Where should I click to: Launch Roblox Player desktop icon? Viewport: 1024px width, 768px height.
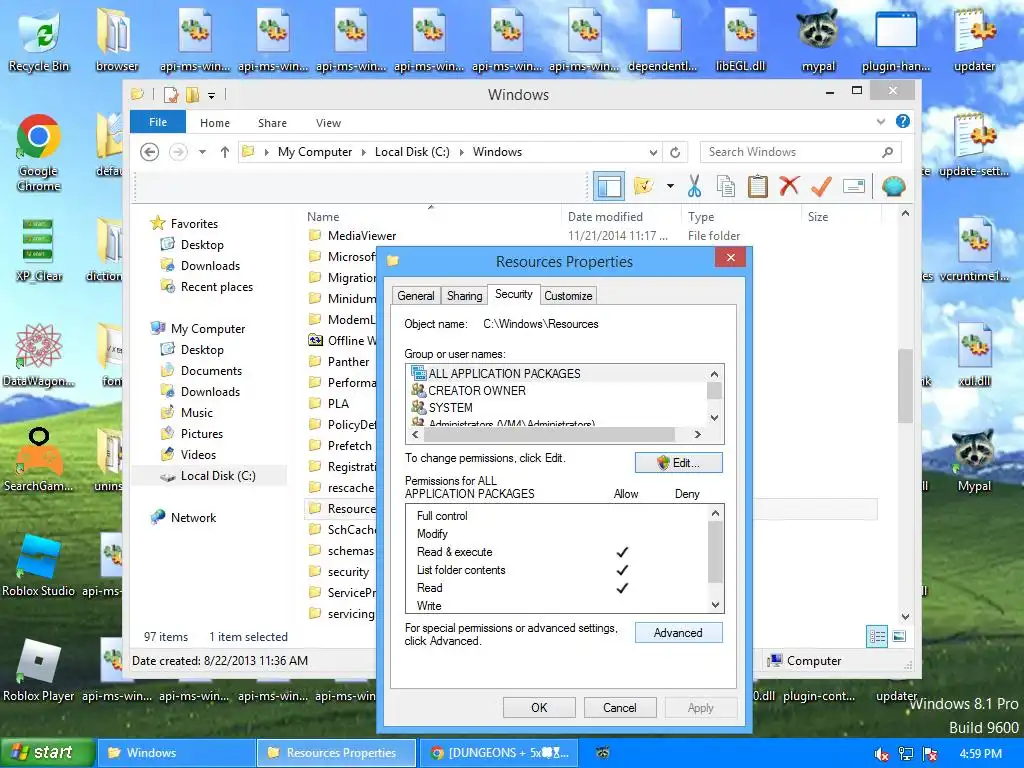tap(39, 670)
